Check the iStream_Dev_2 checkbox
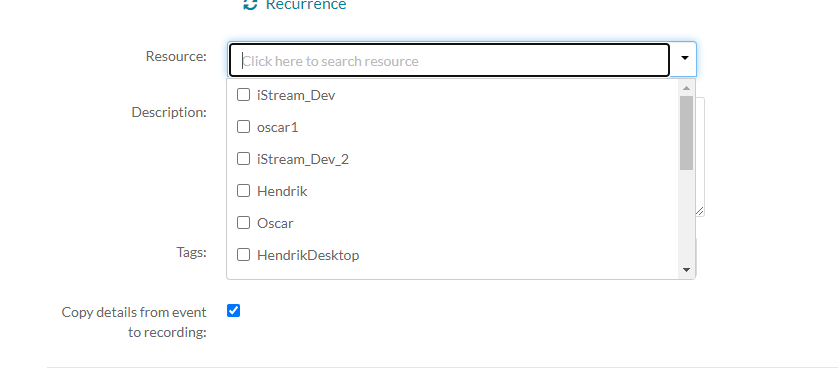This screenshot has width=838, height=392. pyautogui.click(x=243, y=159)
